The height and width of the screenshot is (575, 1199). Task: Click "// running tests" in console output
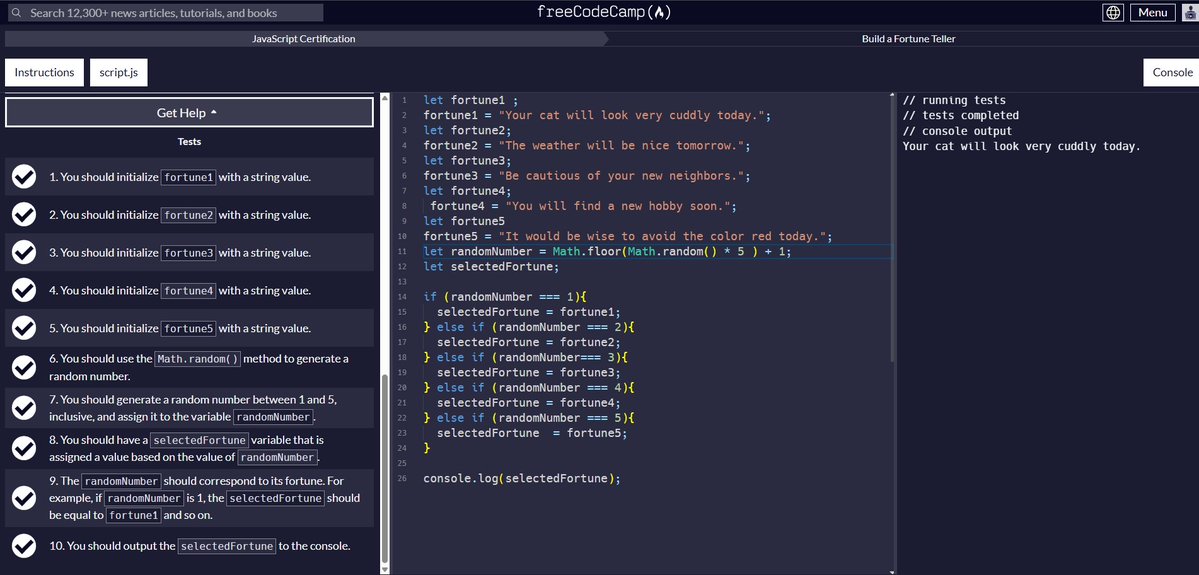pyautogui.click(x=954, y=100)
